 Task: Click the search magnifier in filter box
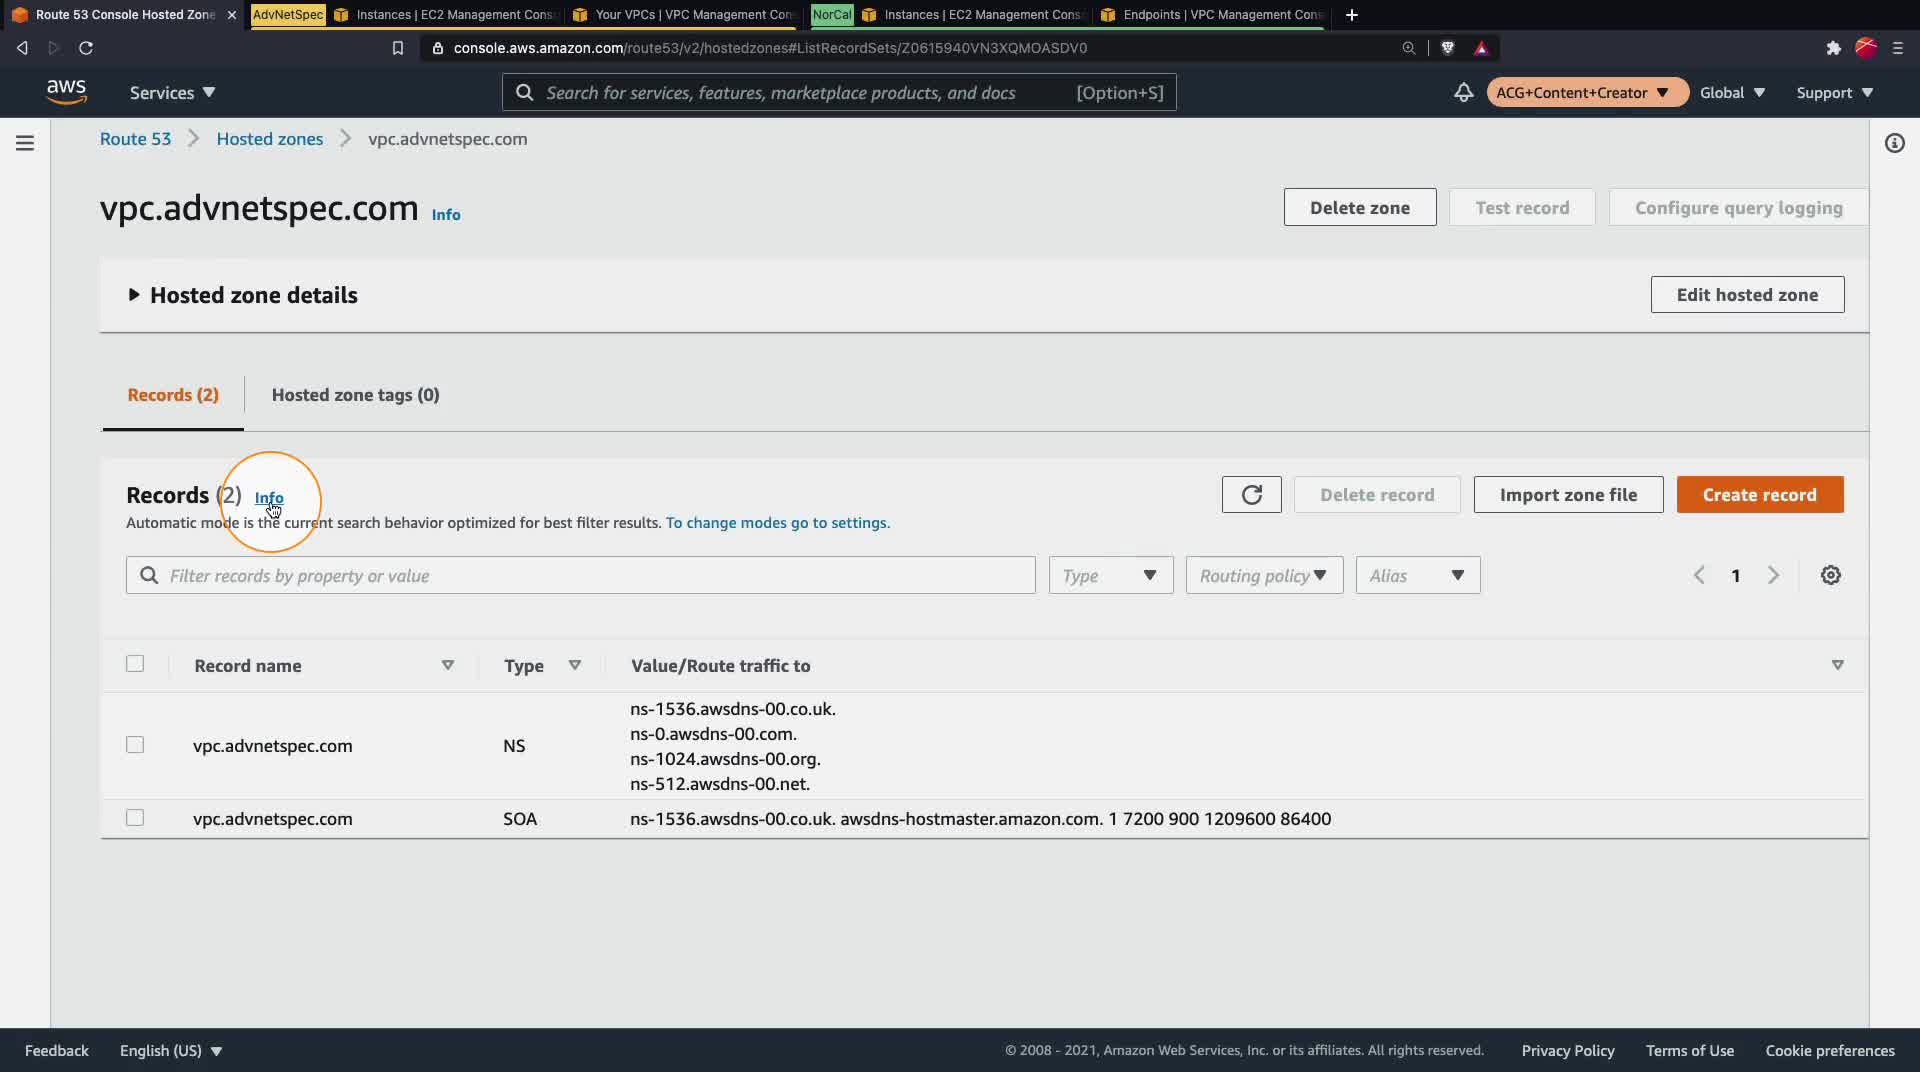(149, 575)
